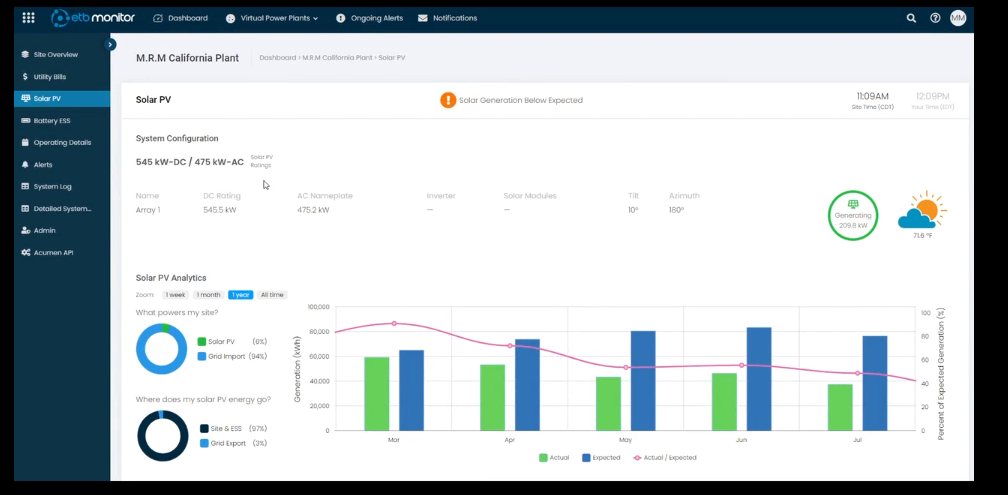This screenshot has width=1008, height=495.
Task: Open the help question mark icon
Action: coord(935,18)
